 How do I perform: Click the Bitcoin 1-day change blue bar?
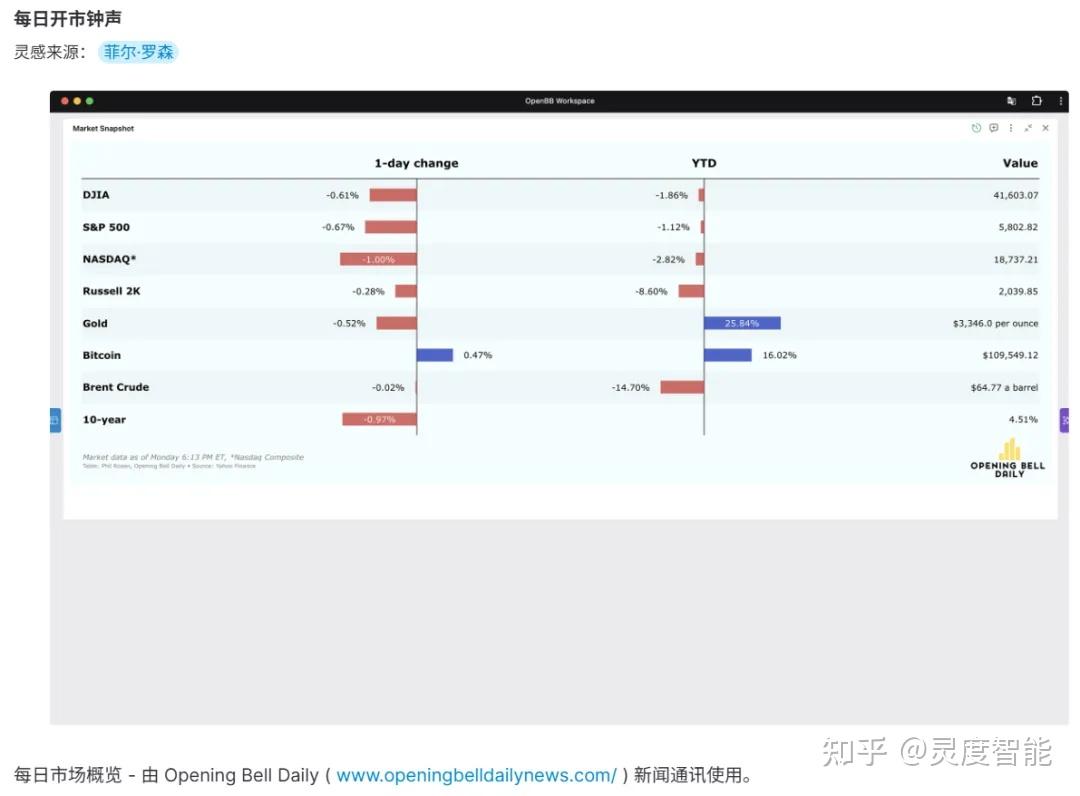tap(435, 355)
